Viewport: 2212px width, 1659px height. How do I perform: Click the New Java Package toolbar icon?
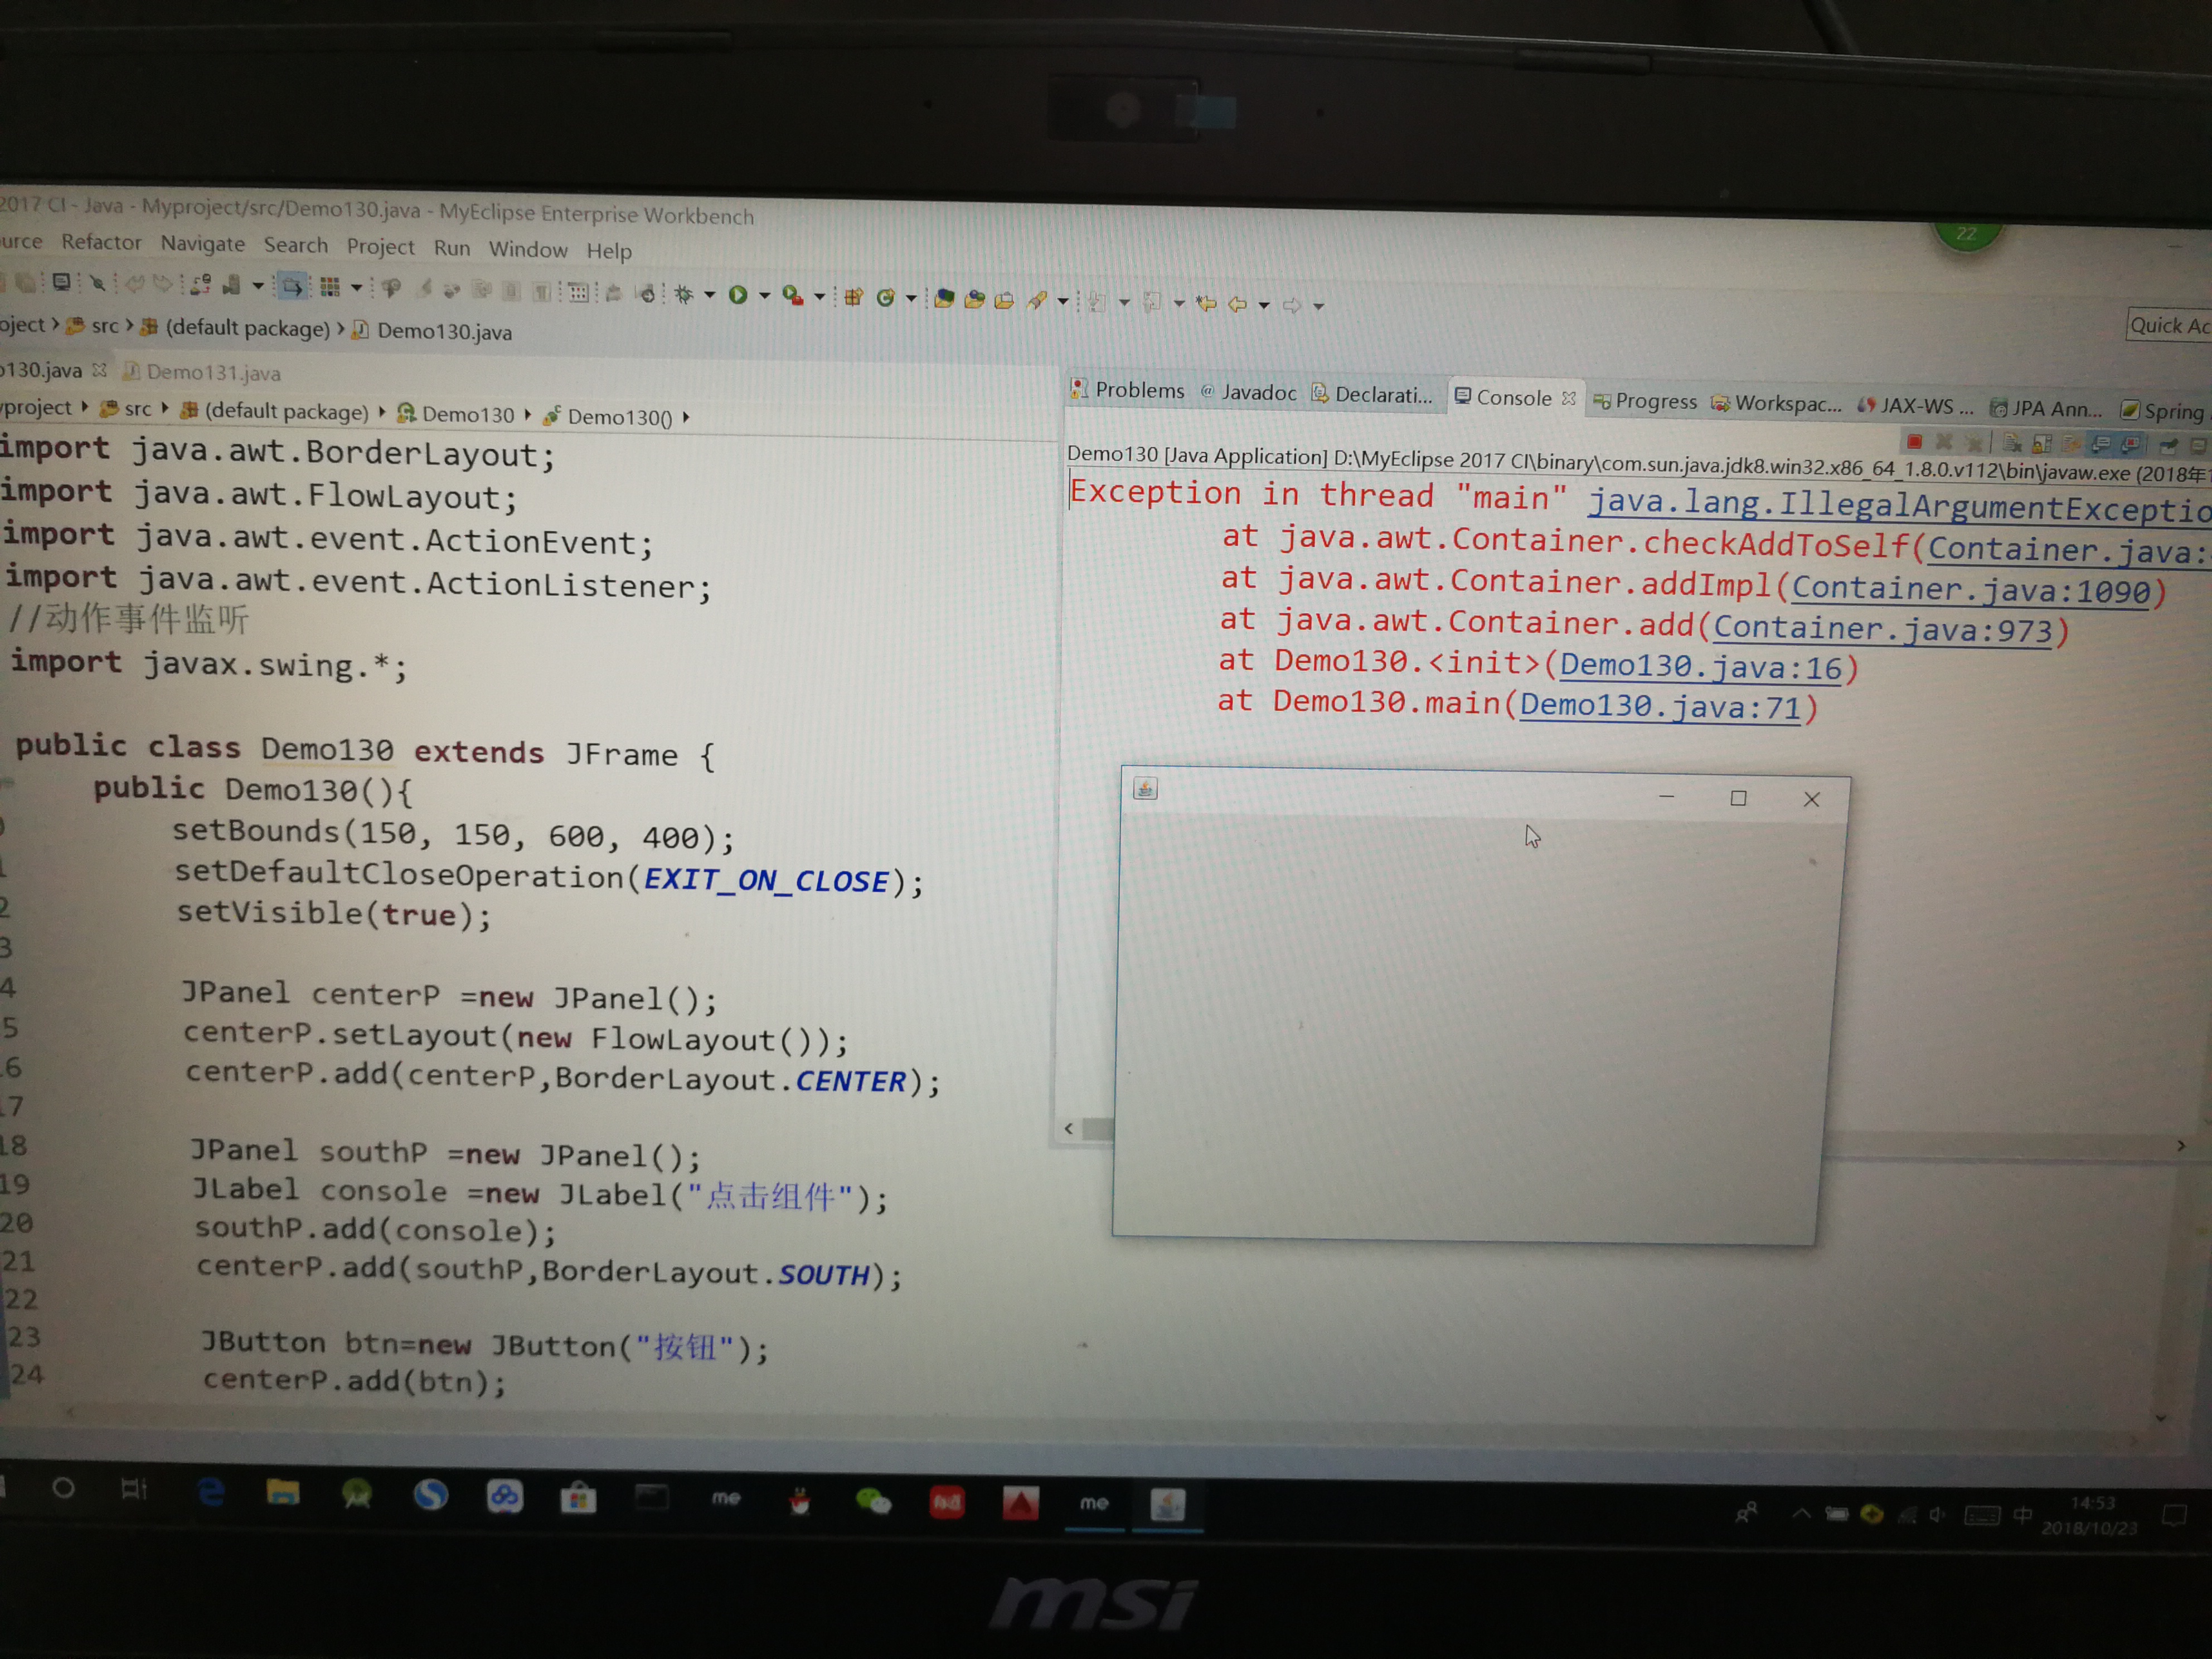point(854,297)
